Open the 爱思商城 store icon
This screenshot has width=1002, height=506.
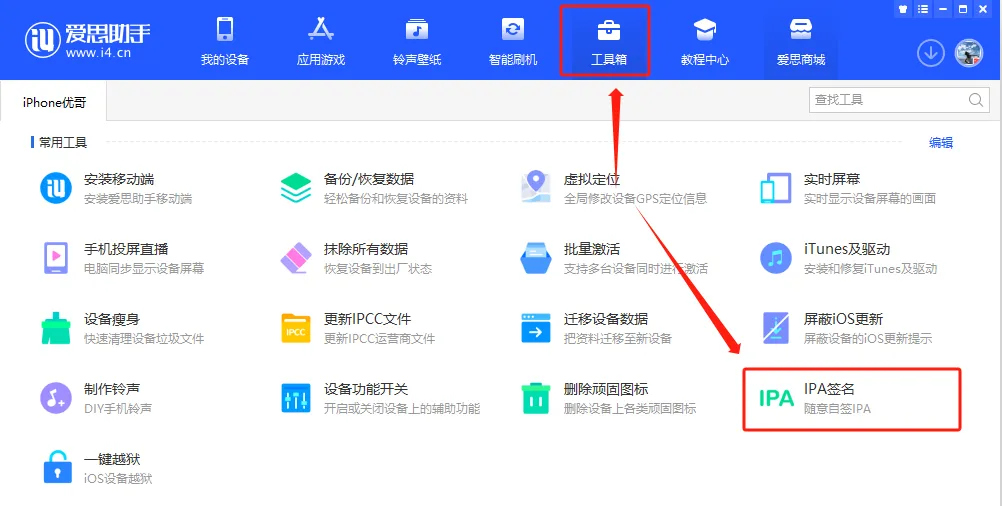pos(801,29)
